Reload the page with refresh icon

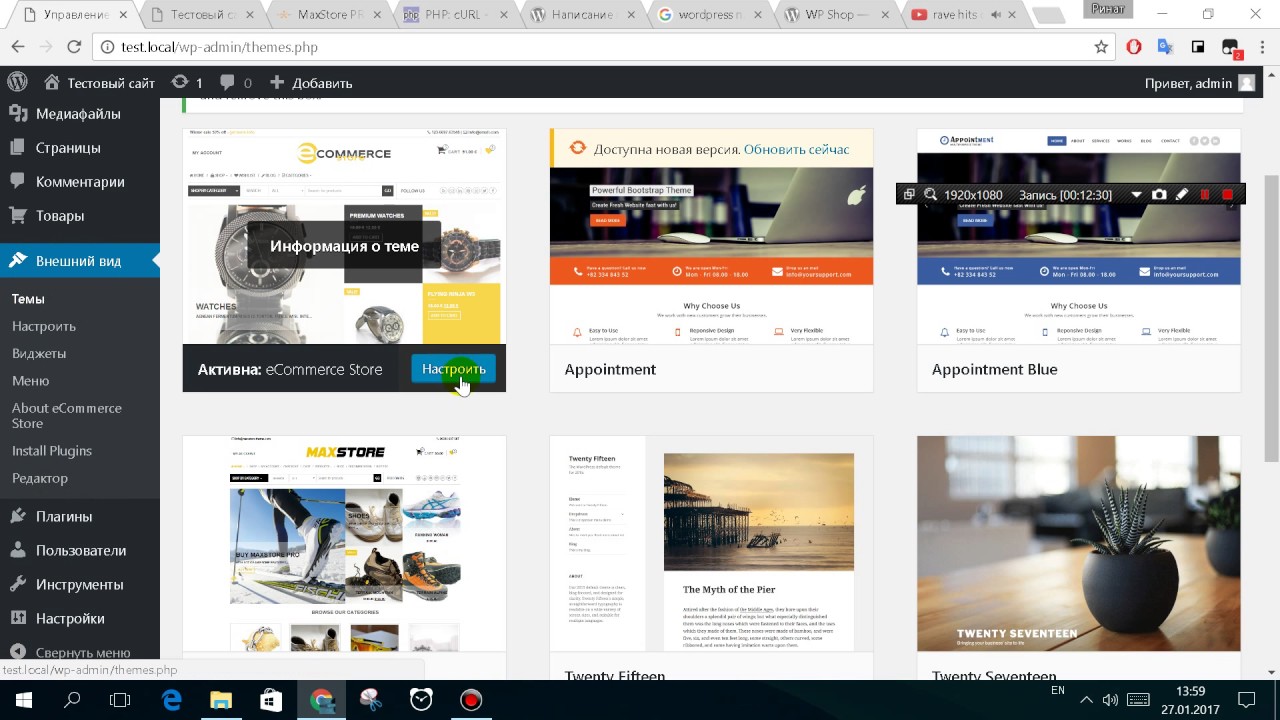74,47
